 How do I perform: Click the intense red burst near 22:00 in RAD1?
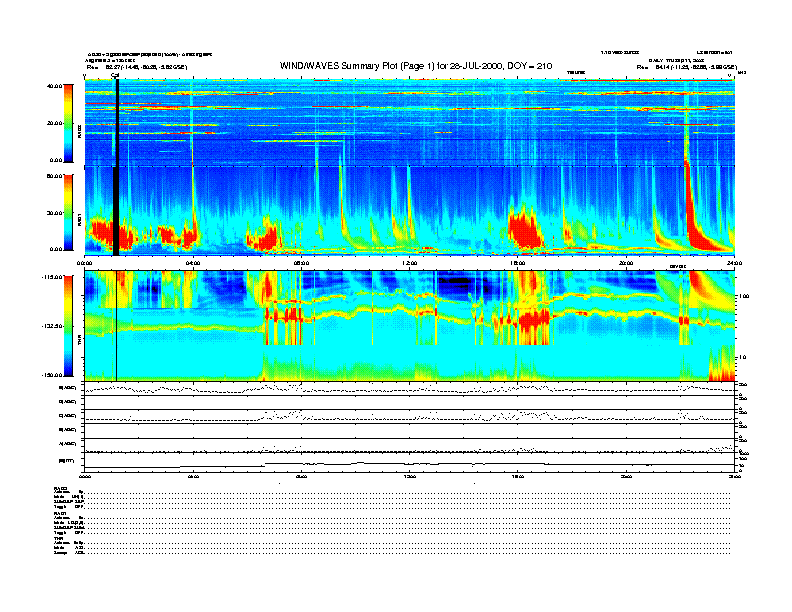pos(693,222)
